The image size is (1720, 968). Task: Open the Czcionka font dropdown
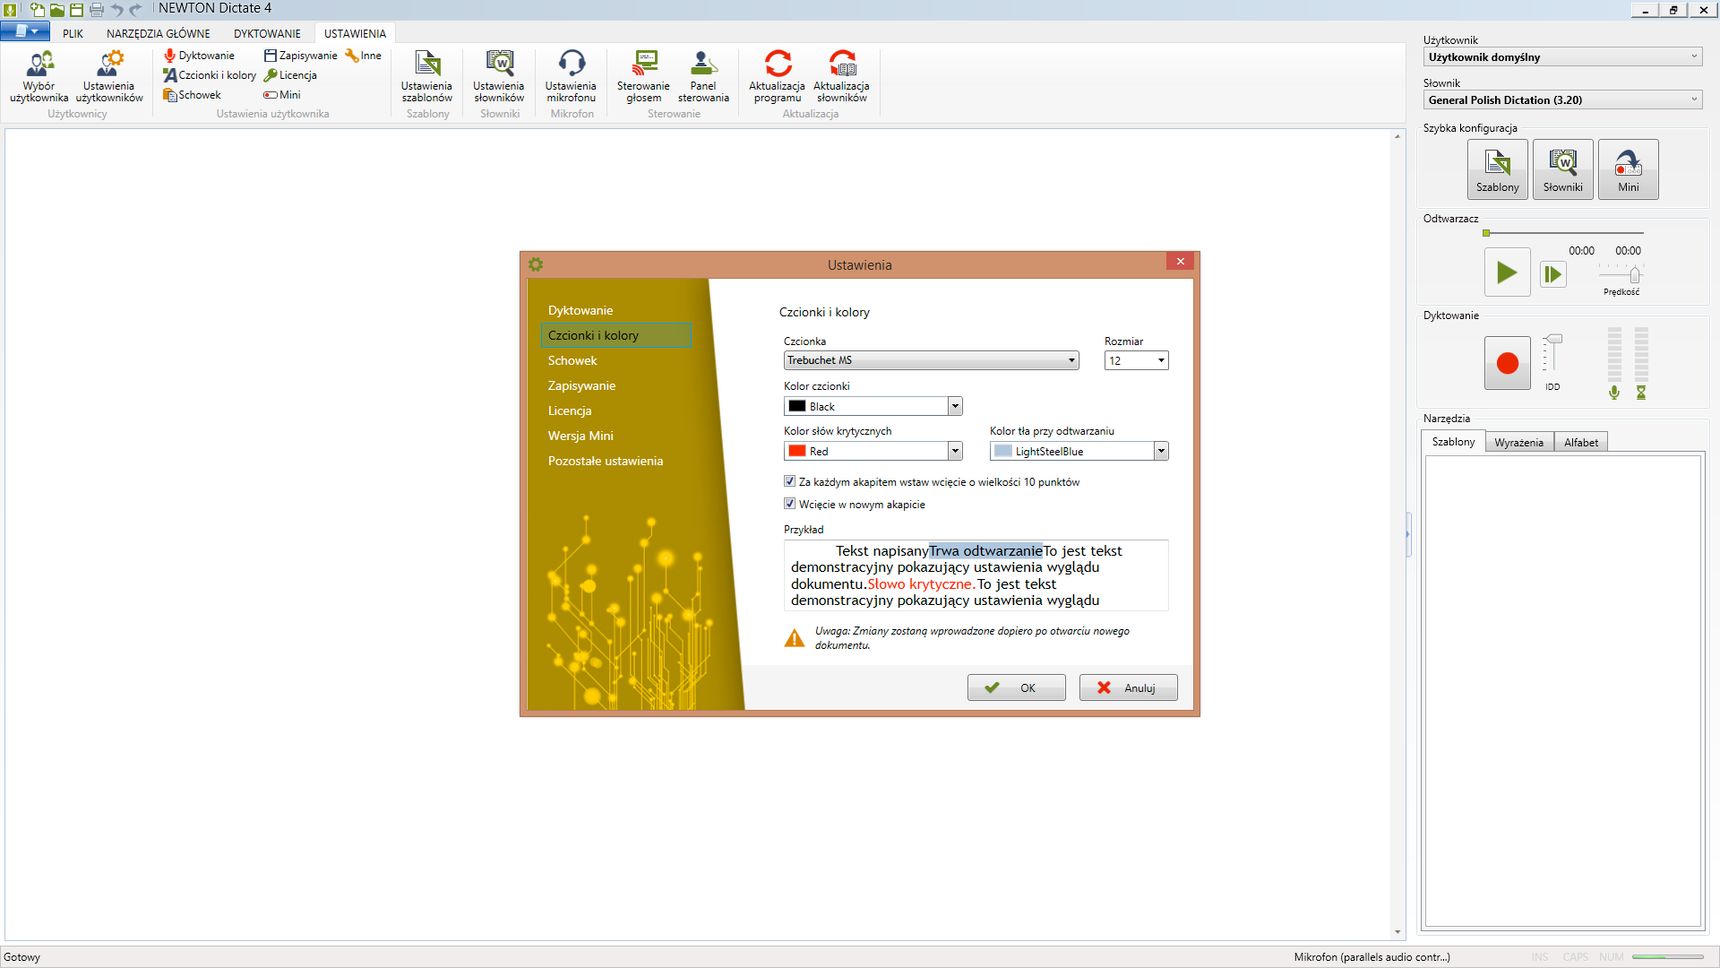tap(931, 360)
